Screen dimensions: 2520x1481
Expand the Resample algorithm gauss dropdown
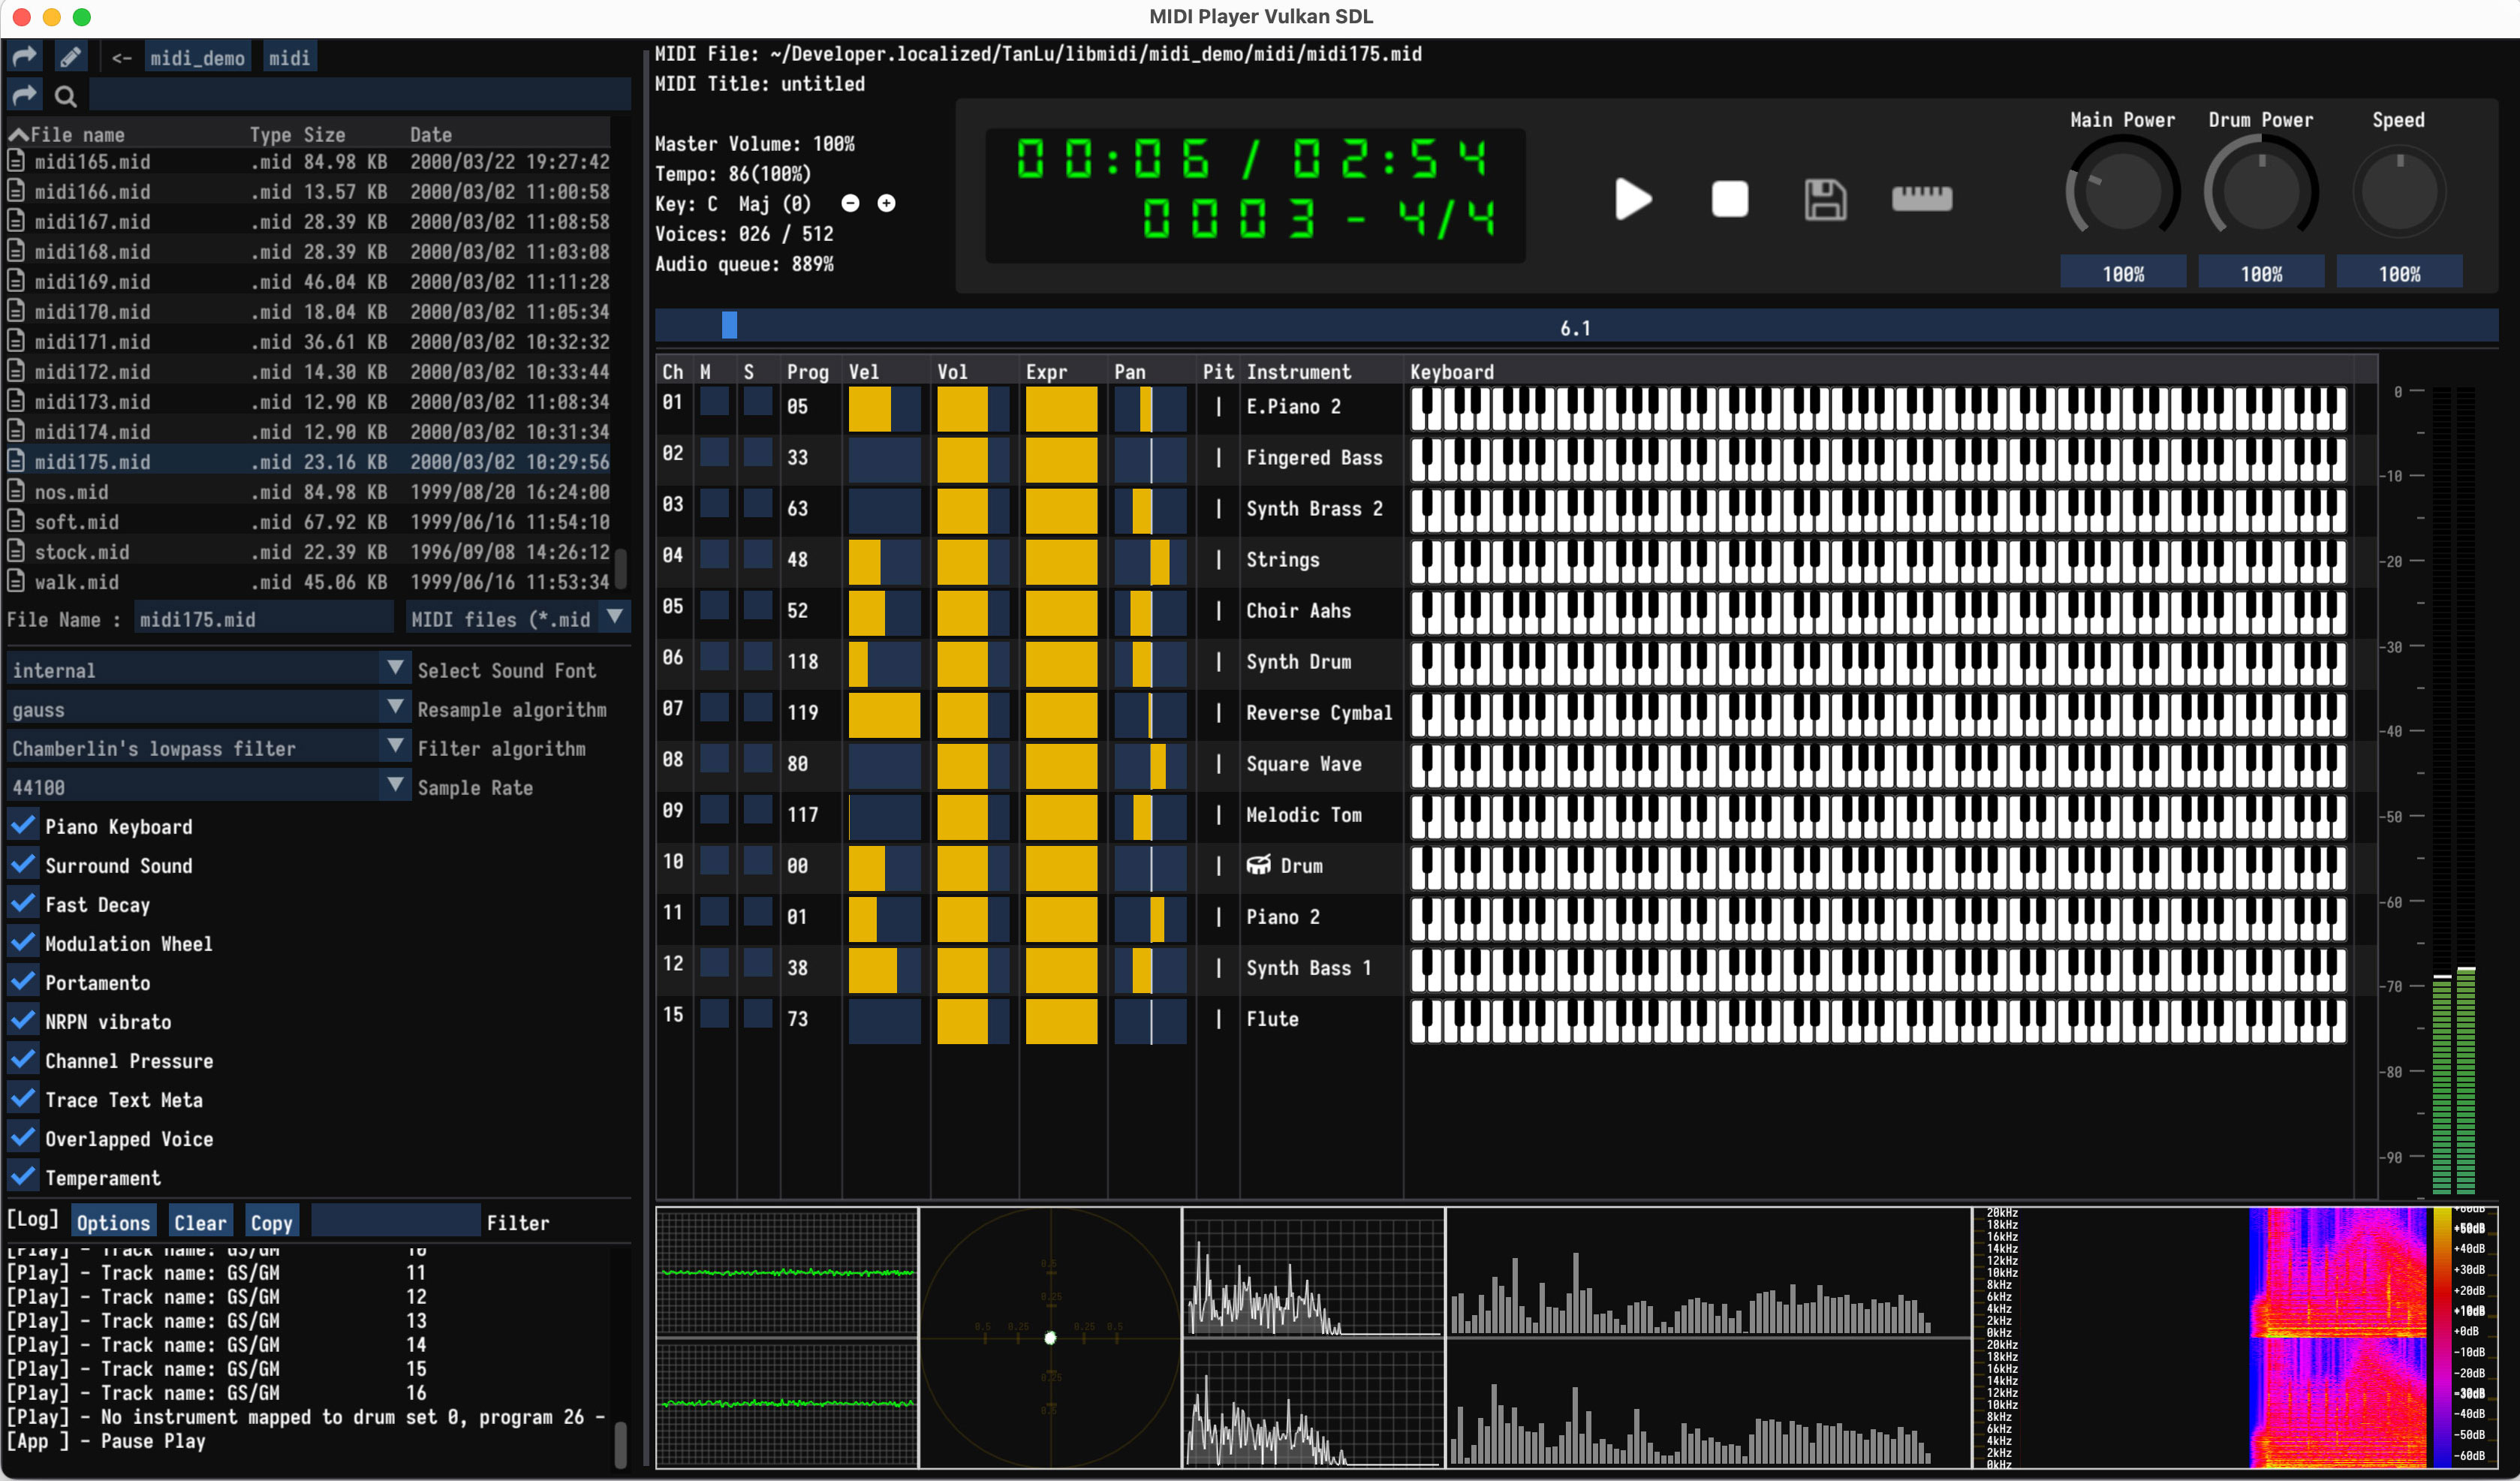[395, 708]
